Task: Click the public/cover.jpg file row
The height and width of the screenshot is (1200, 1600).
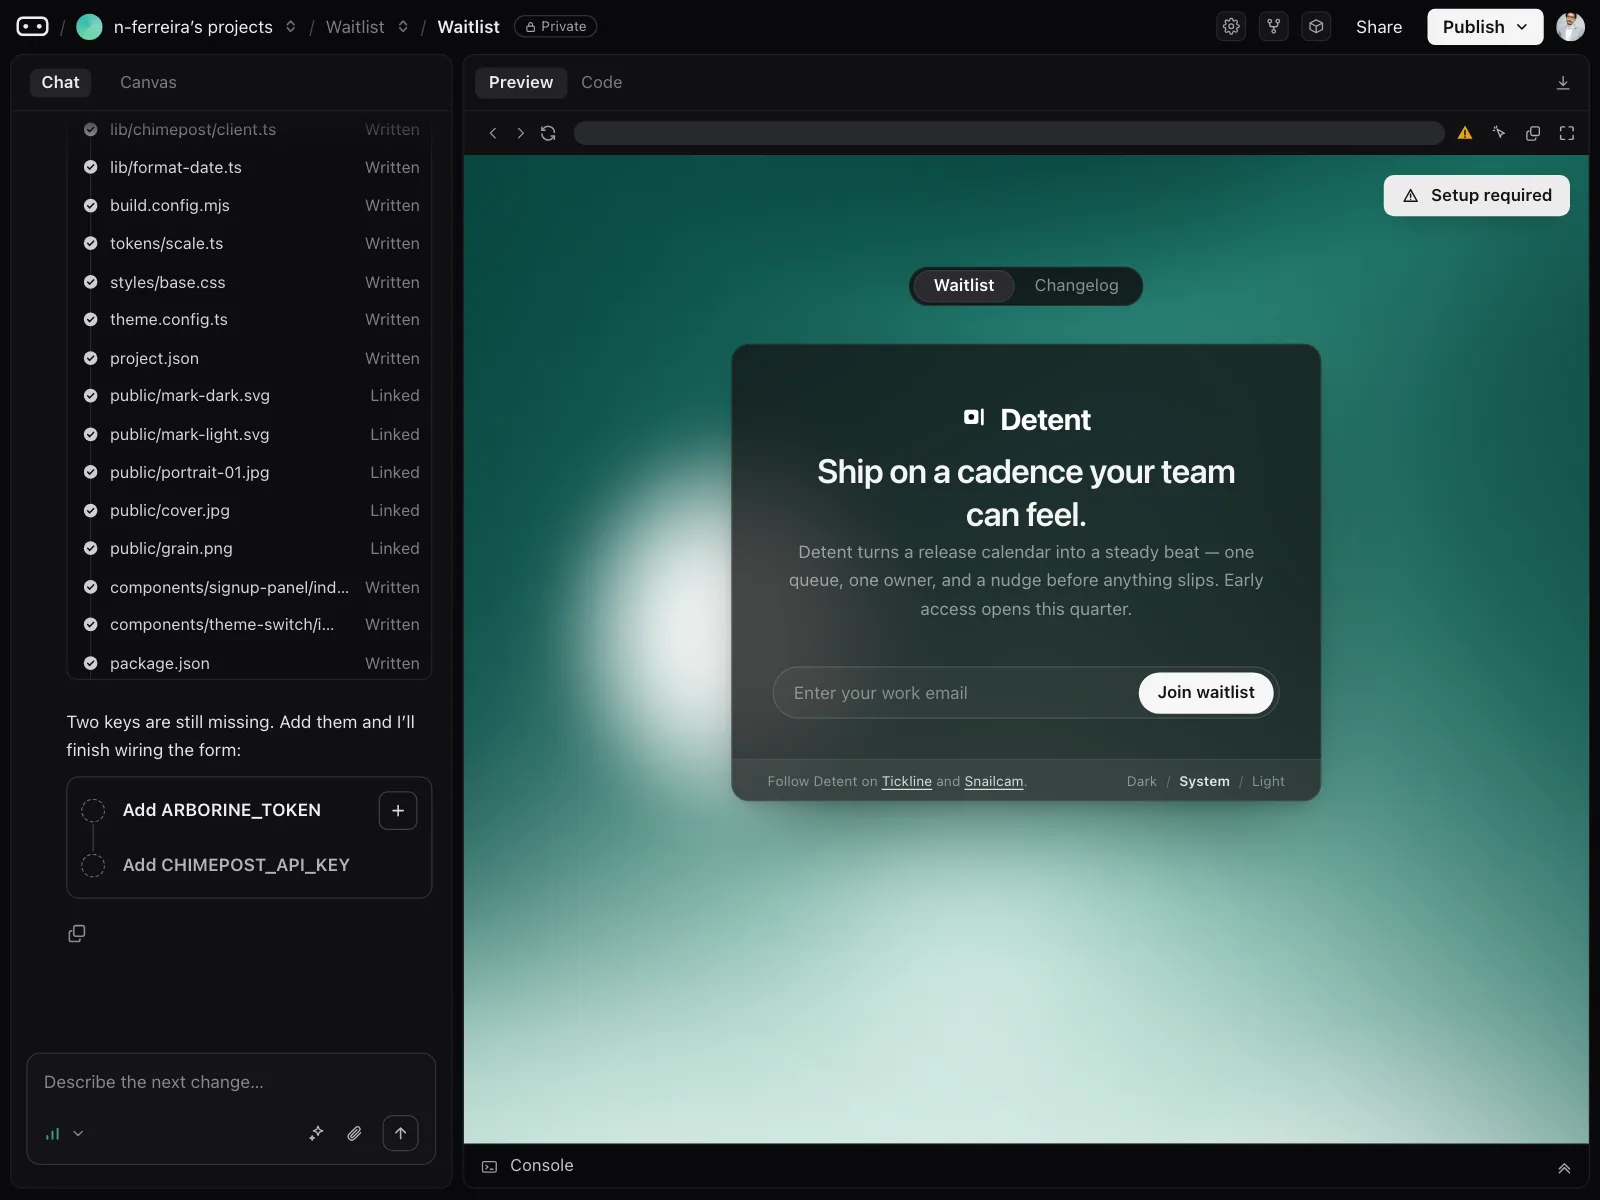Action: click(x=250, y=511)
